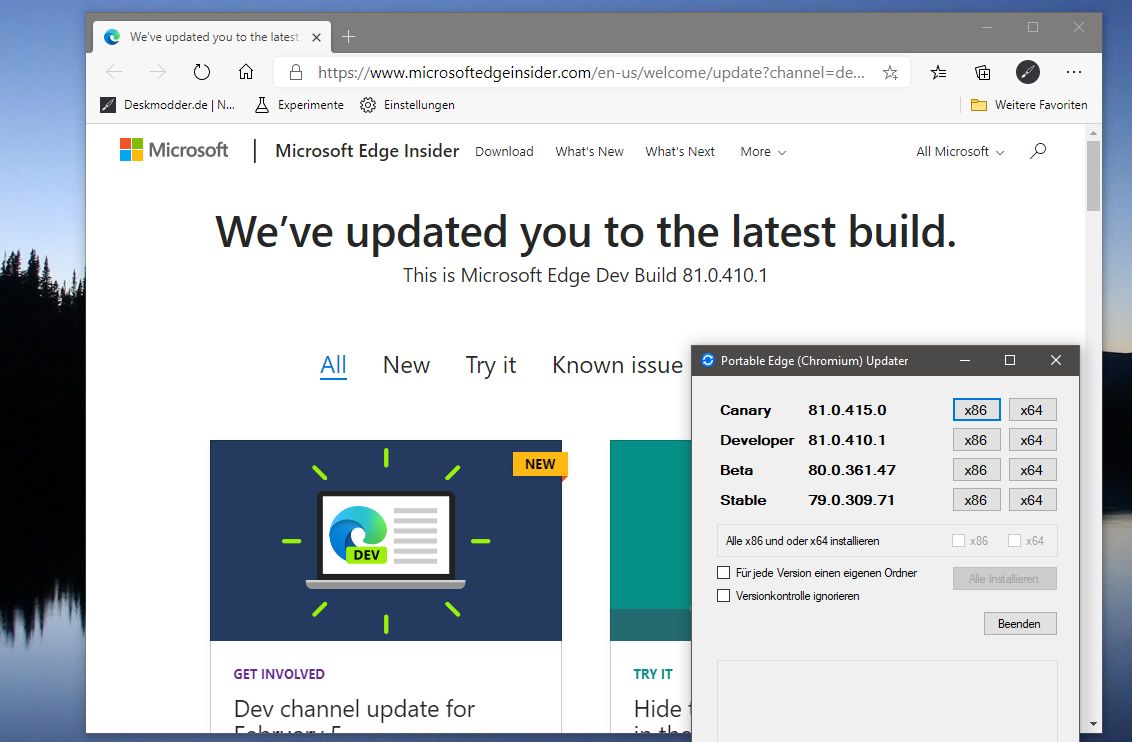Open the search magnifier on the page
This screenshot has height=742, width=1132.
pos(1038,151)
